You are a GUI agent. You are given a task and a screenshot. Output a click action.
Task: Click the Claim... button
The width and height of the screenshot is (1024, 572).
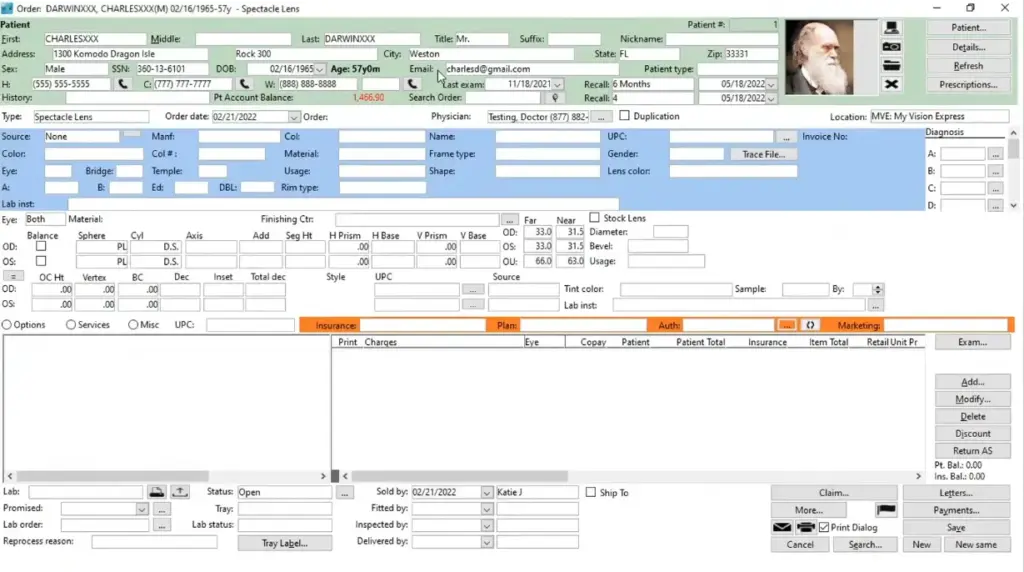pyautogui.click(x=834, y=493)
